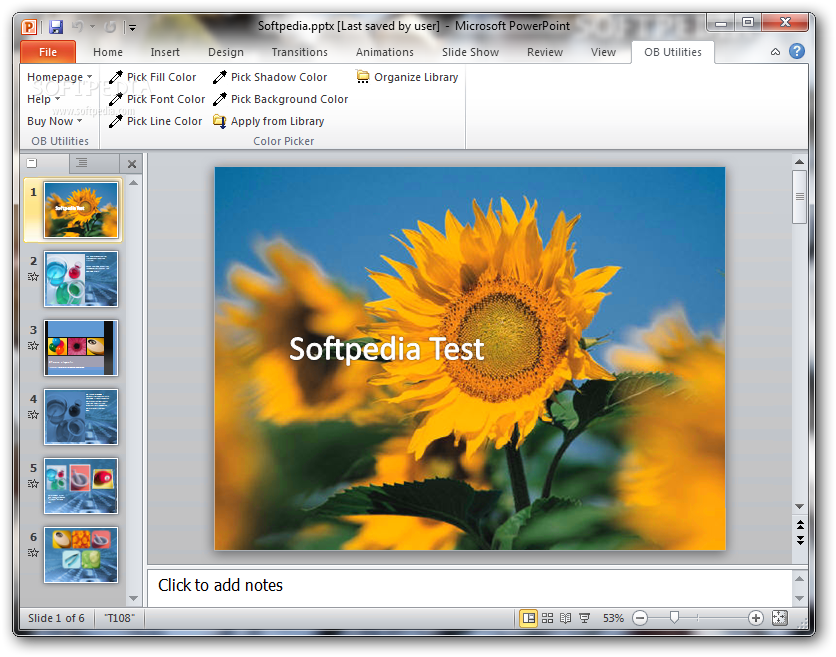Click the PowerPoint application icon
The image size is (836, 657).
click(x=29, y=27)
